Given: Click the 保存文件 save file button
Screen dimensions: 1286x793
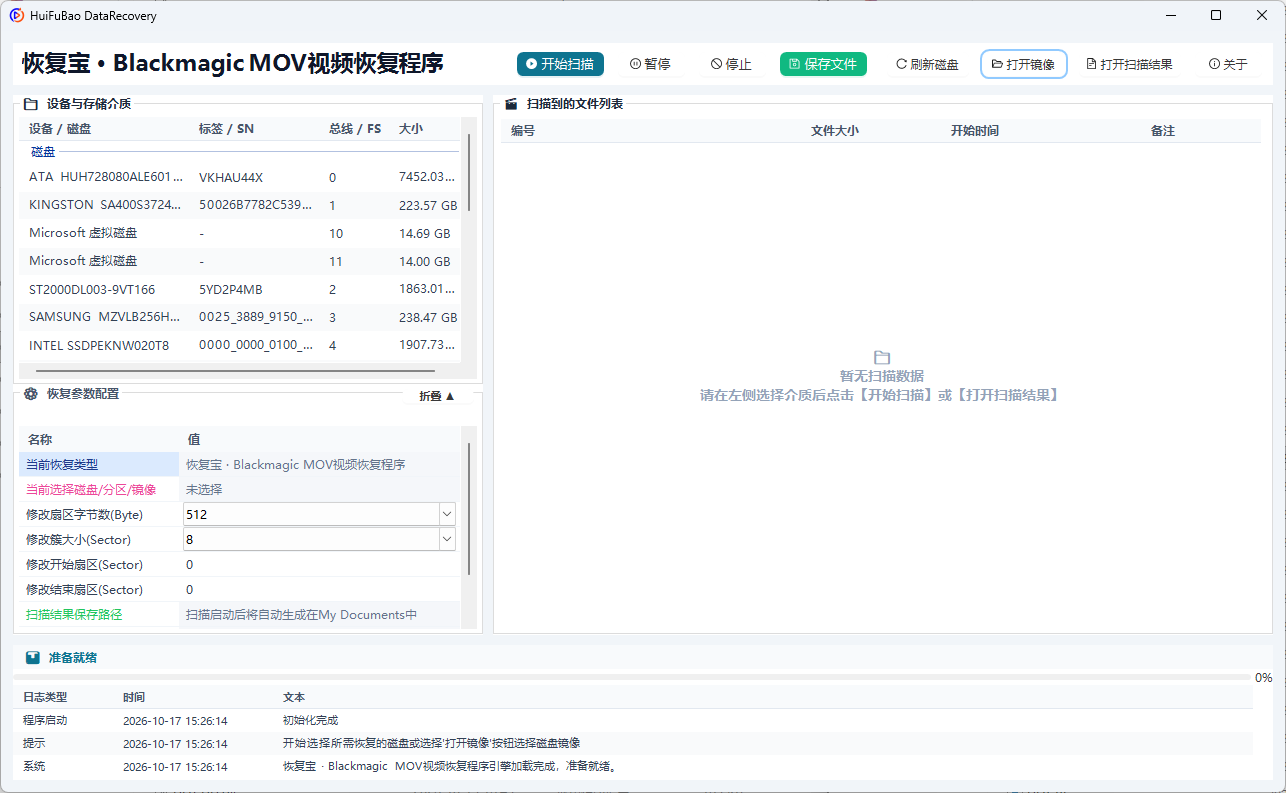Looking at the screenshot, I should (823, 64).
